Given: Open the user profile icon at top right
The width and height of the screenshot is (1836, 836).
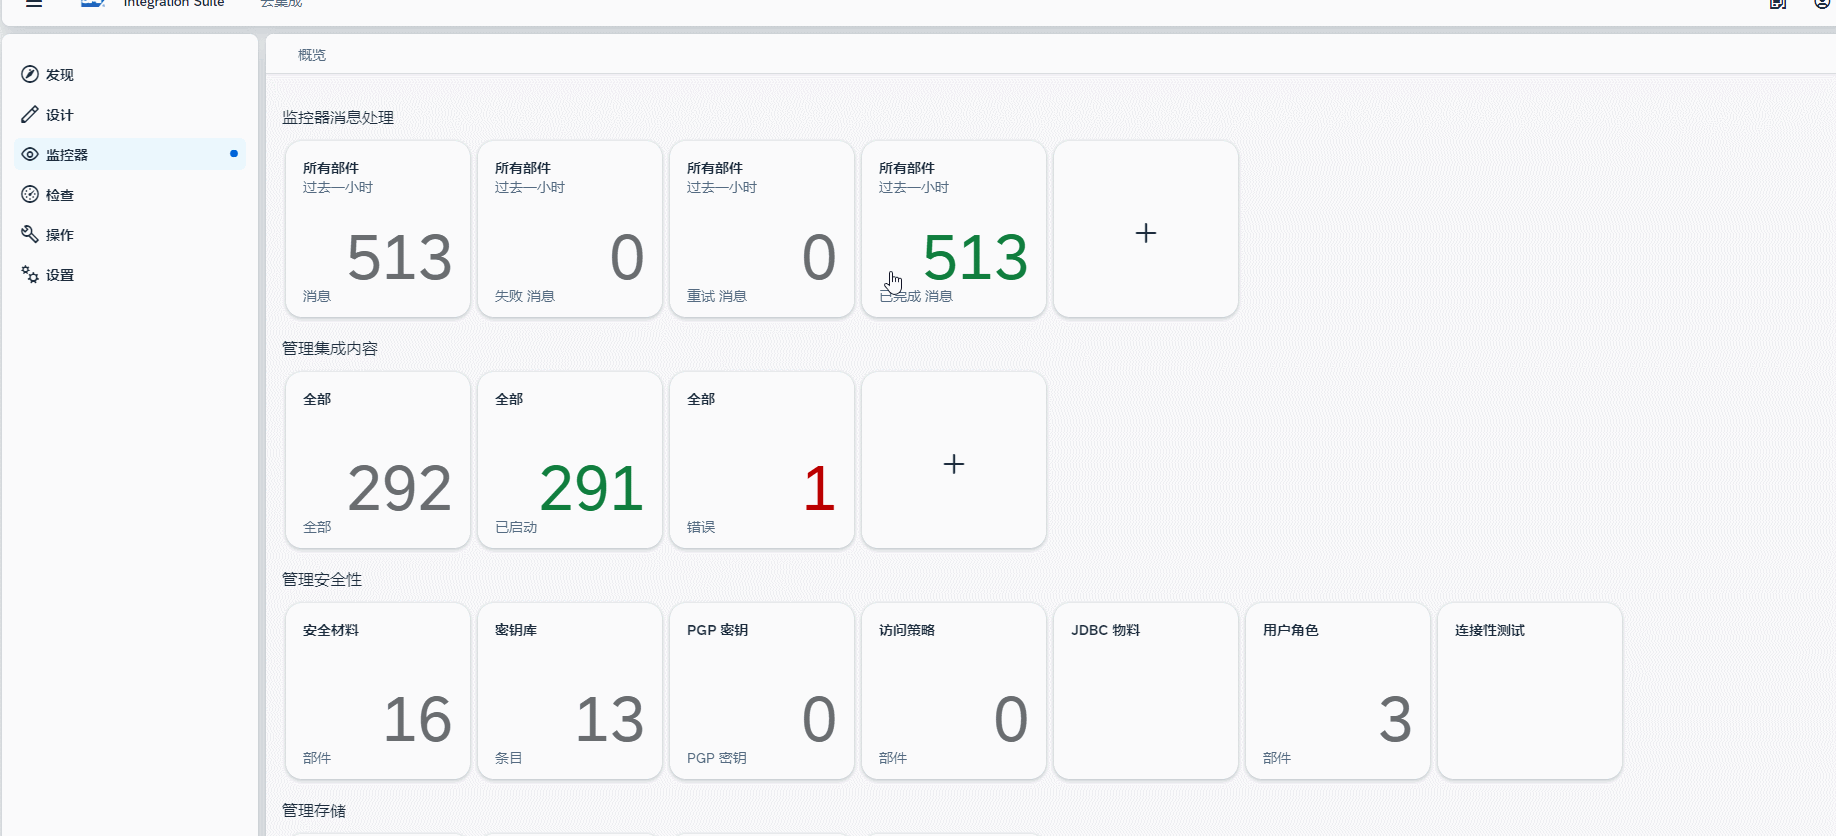Looking at the screenshot, I should [x=1822, y=4].
